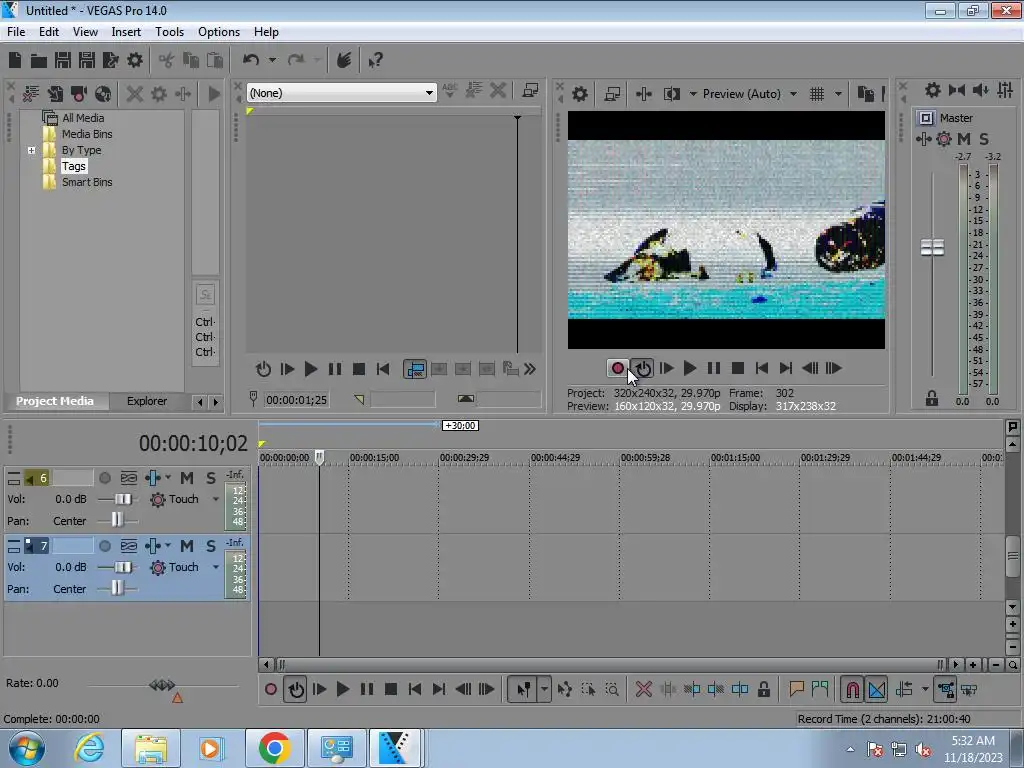1024x768 pixels.
Task: Mute audio track 6 with its M button
Action: click(187, 478)
